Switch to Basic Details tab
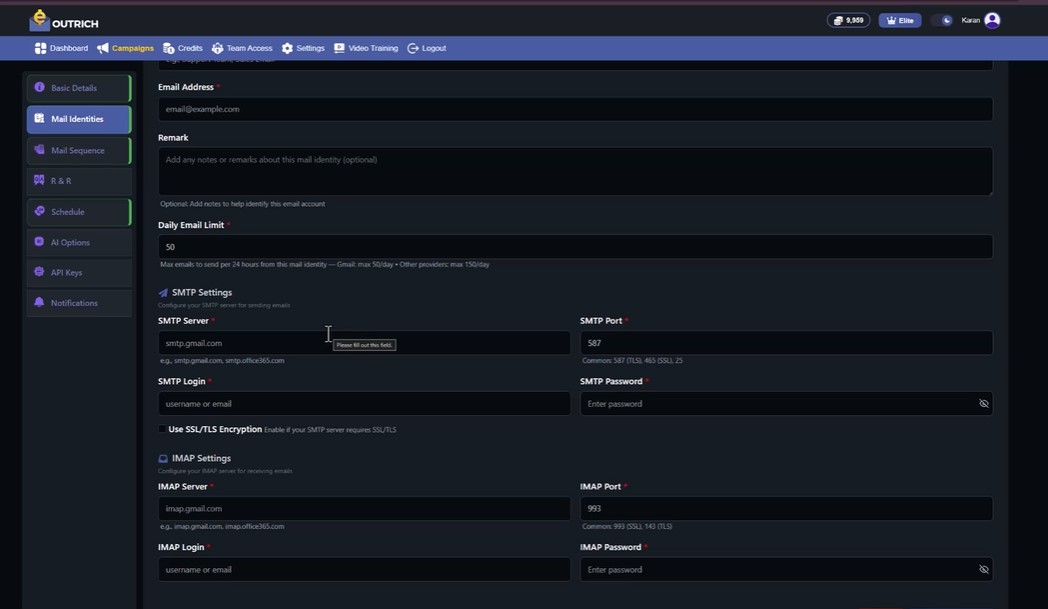Image resolution: width=1048 pixels, height=609 pixels. [x=79, y=88]
